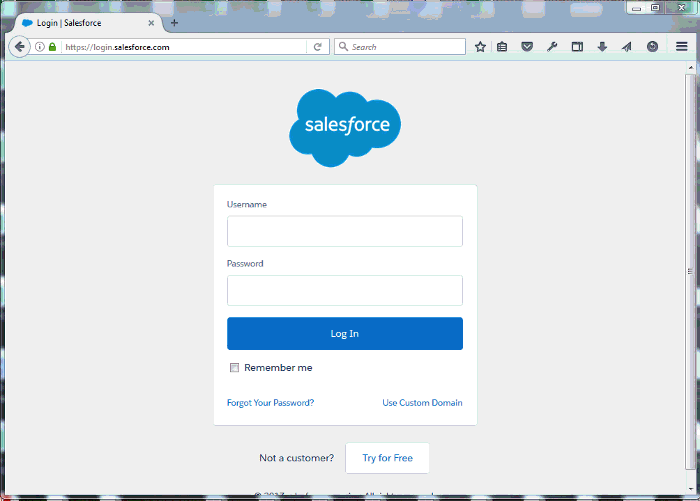Open the Firefox hamburger menu

click(681, 47)
